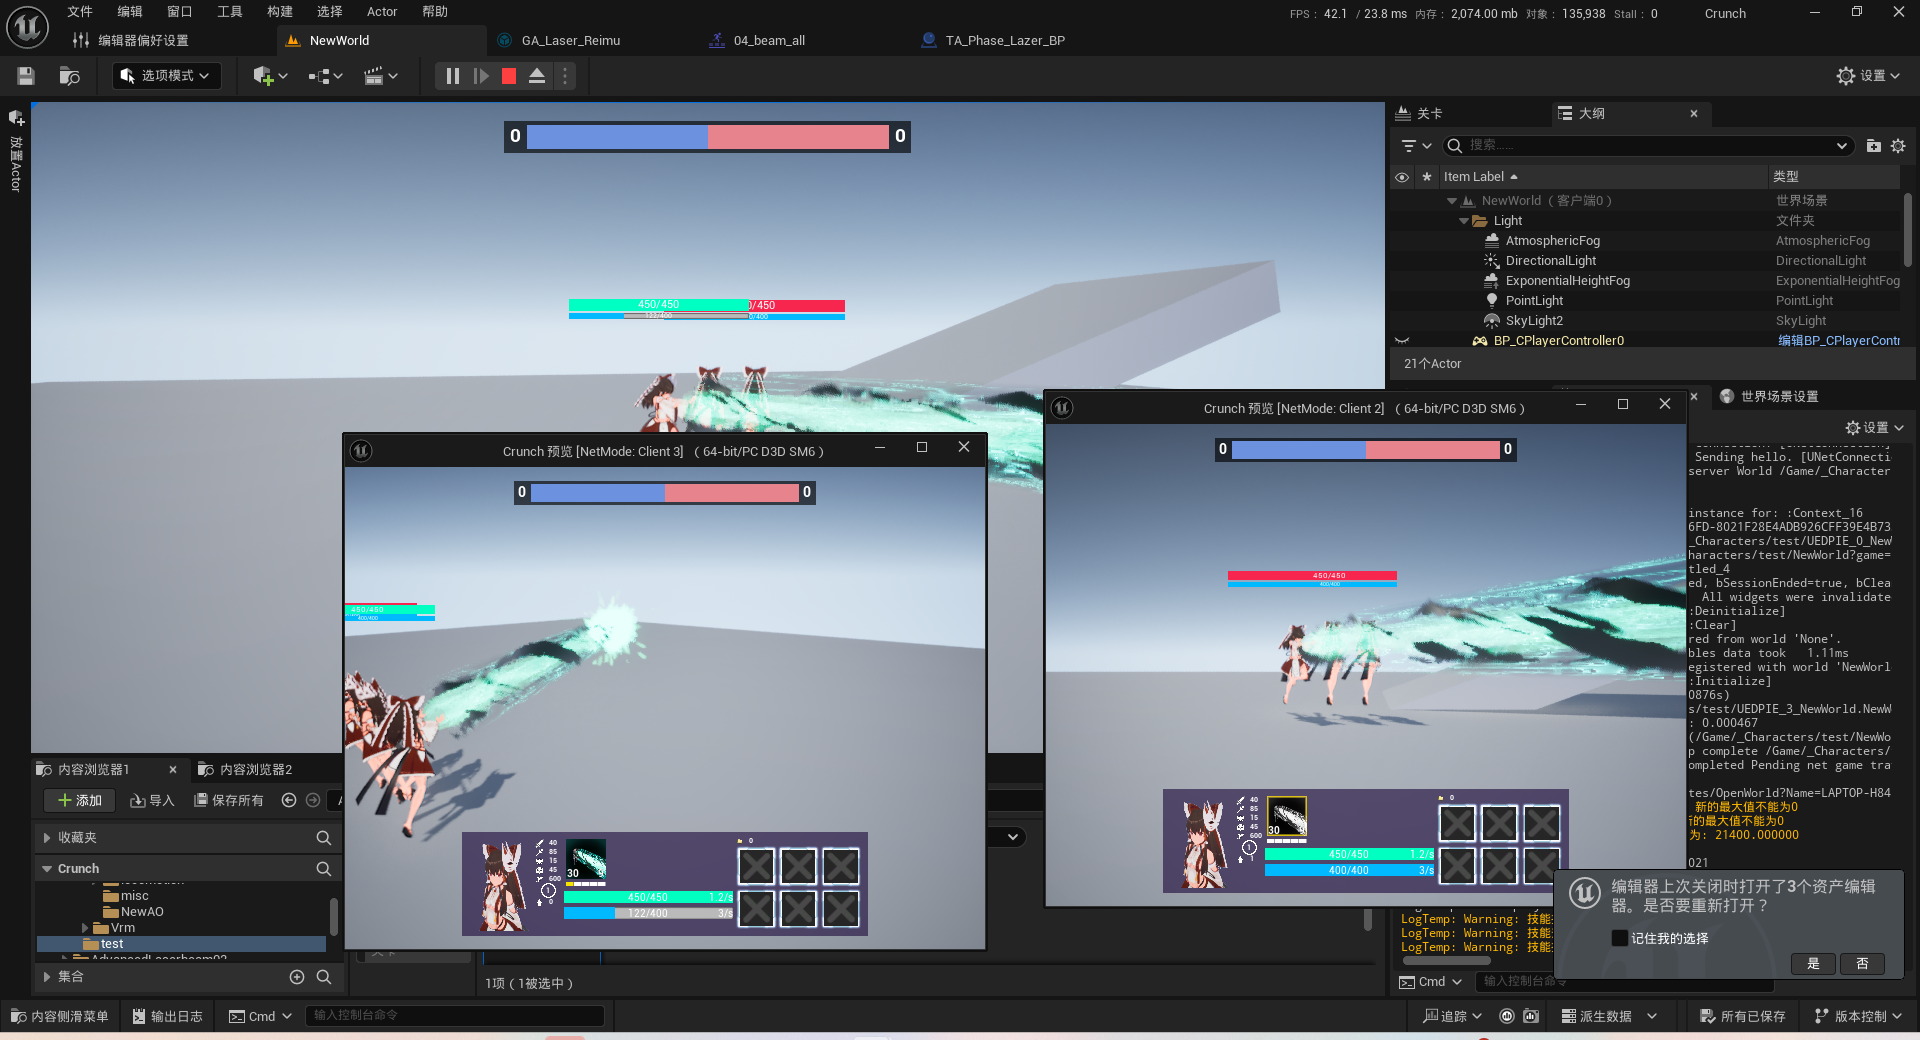Viewport: 1920px width, 1040px height.
Task: Open 版本控制 revision control menu
Action: pos(1859,1016)
